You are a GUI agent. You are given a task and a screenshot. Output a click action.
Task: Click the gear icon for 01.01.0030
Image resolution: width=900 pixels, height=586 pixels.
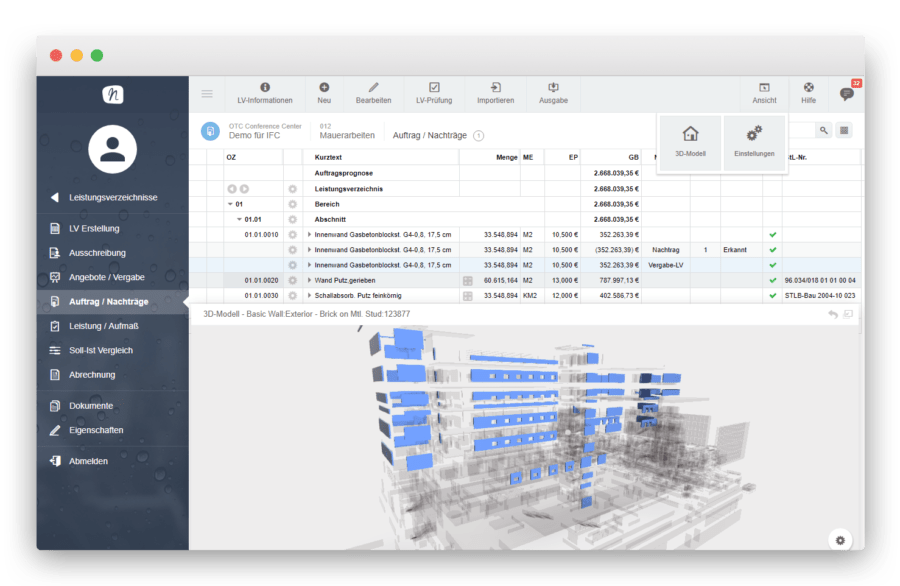pyautogui.click(x=292, y=296)
